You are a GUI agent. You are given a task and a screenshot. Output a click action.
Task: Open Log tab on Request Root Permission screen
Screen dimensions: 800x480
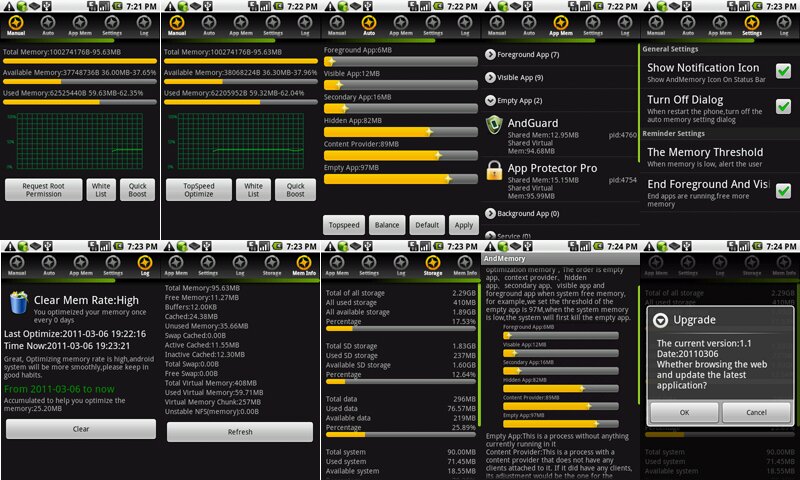point(144,26)
